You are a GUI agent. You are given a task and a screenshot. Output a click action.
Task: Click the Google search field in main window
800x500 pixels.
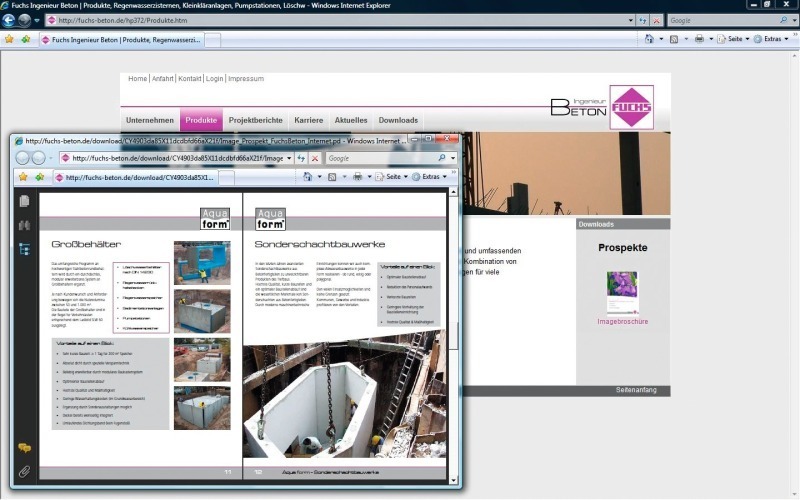coord(720,20)
